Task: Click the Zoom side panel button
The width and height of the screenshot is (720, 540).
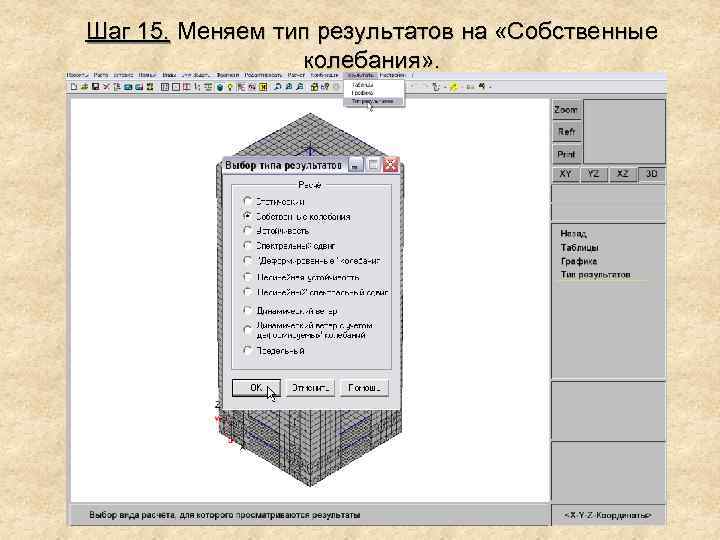Action: pyautogui.click(x=566, y=110)
